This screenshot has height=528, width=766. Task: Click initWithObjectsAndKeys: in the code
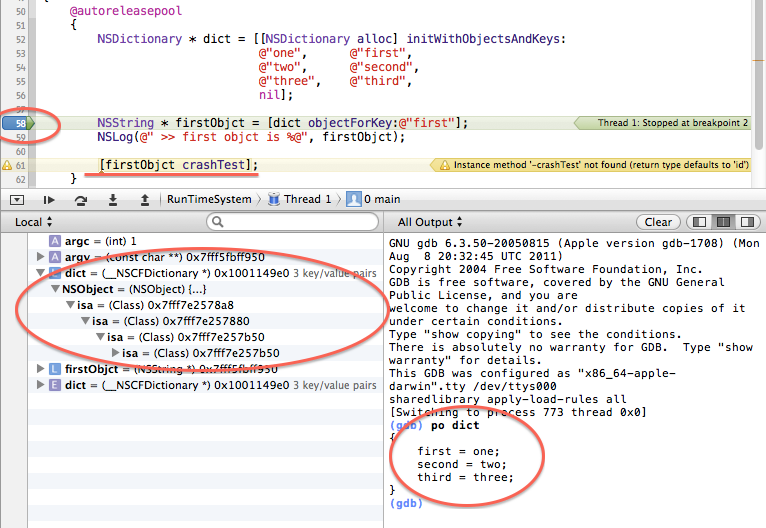point(486,39)
